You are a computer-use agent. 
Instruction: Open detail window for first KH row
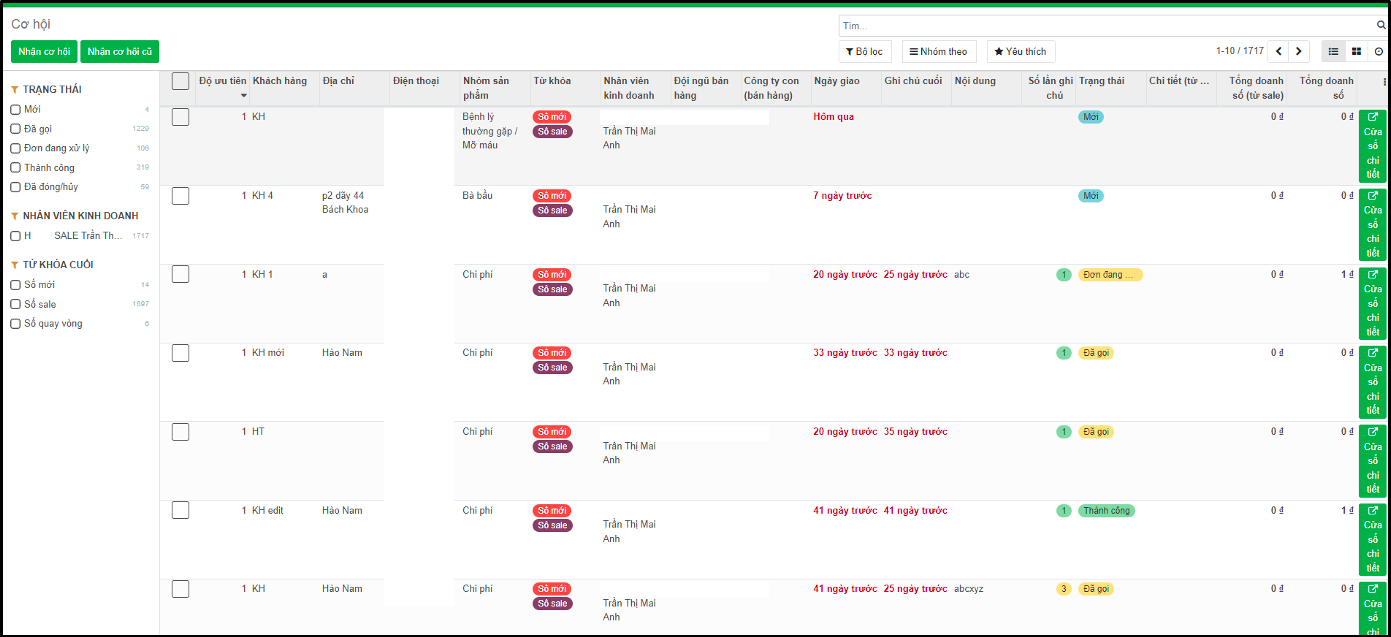[x=1373, y=146]
